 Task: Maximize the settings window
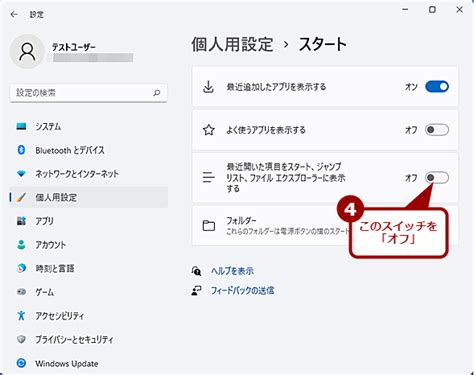[x=432, y=10]
